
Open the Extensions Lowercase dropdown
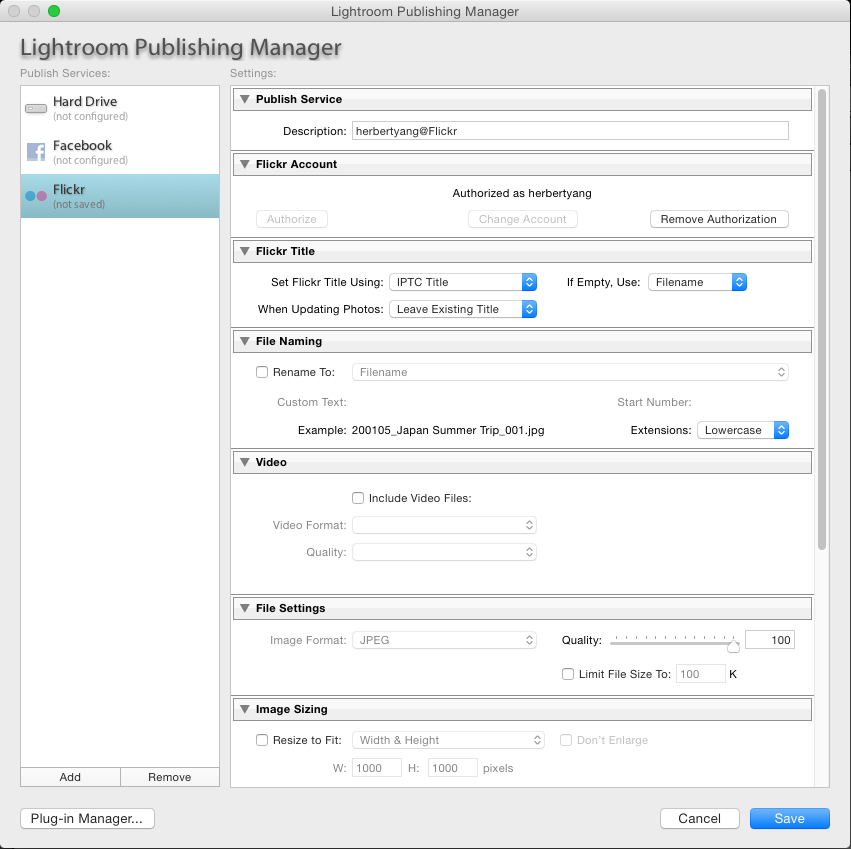pos(742,430)
